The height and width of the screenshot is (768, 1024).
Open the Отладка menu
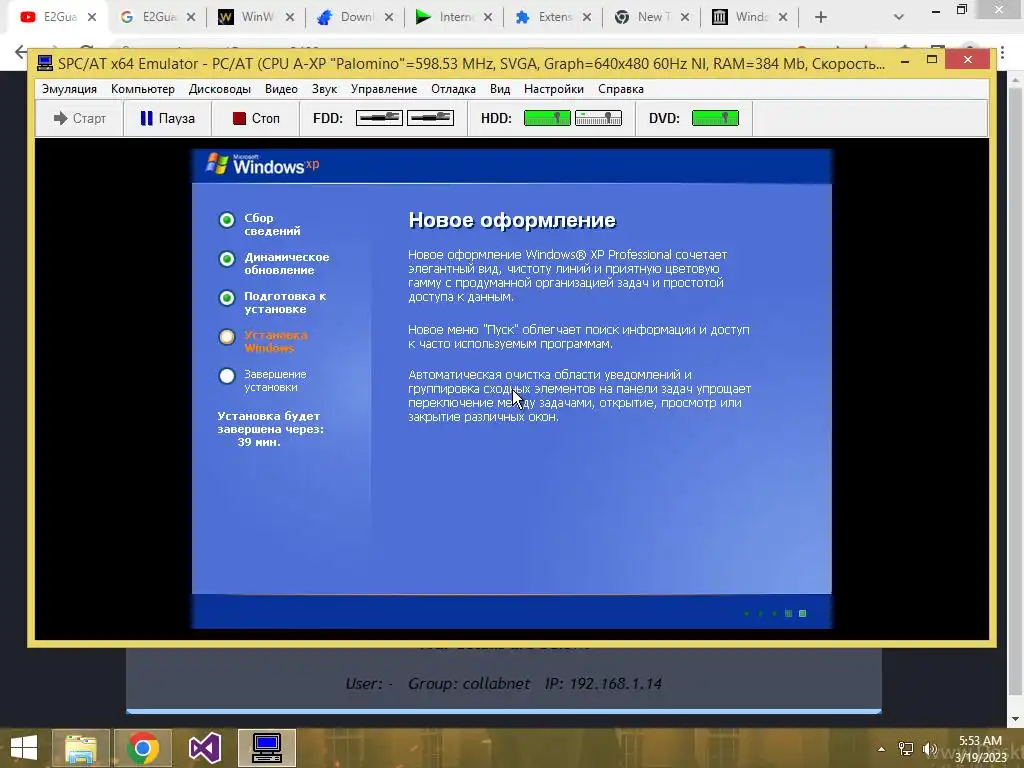(453, 89)
